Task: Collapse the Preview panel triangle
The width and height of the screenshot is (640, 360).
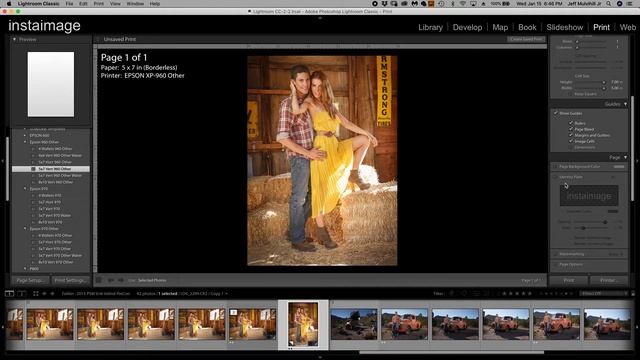Action: [14, 39]
